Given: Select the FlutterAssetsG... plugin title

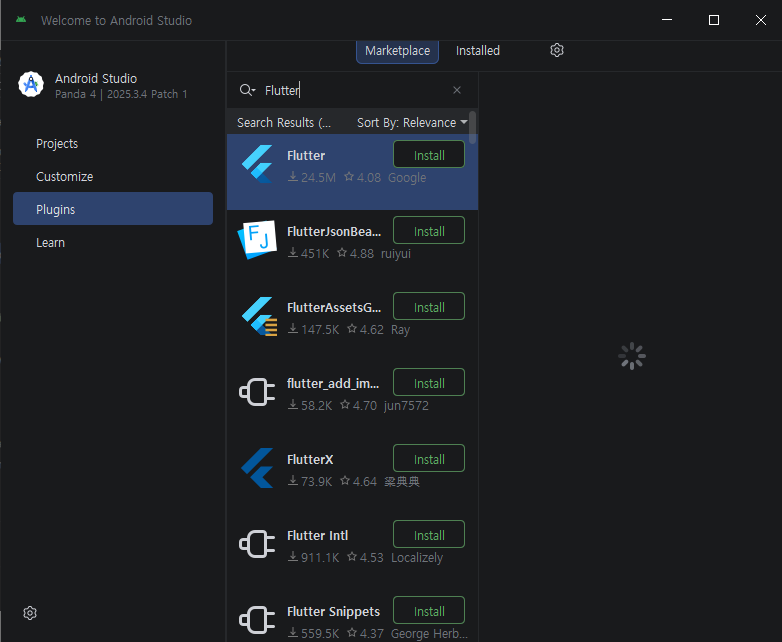Looking at the screenshot, I should click(x=334, y=308).
